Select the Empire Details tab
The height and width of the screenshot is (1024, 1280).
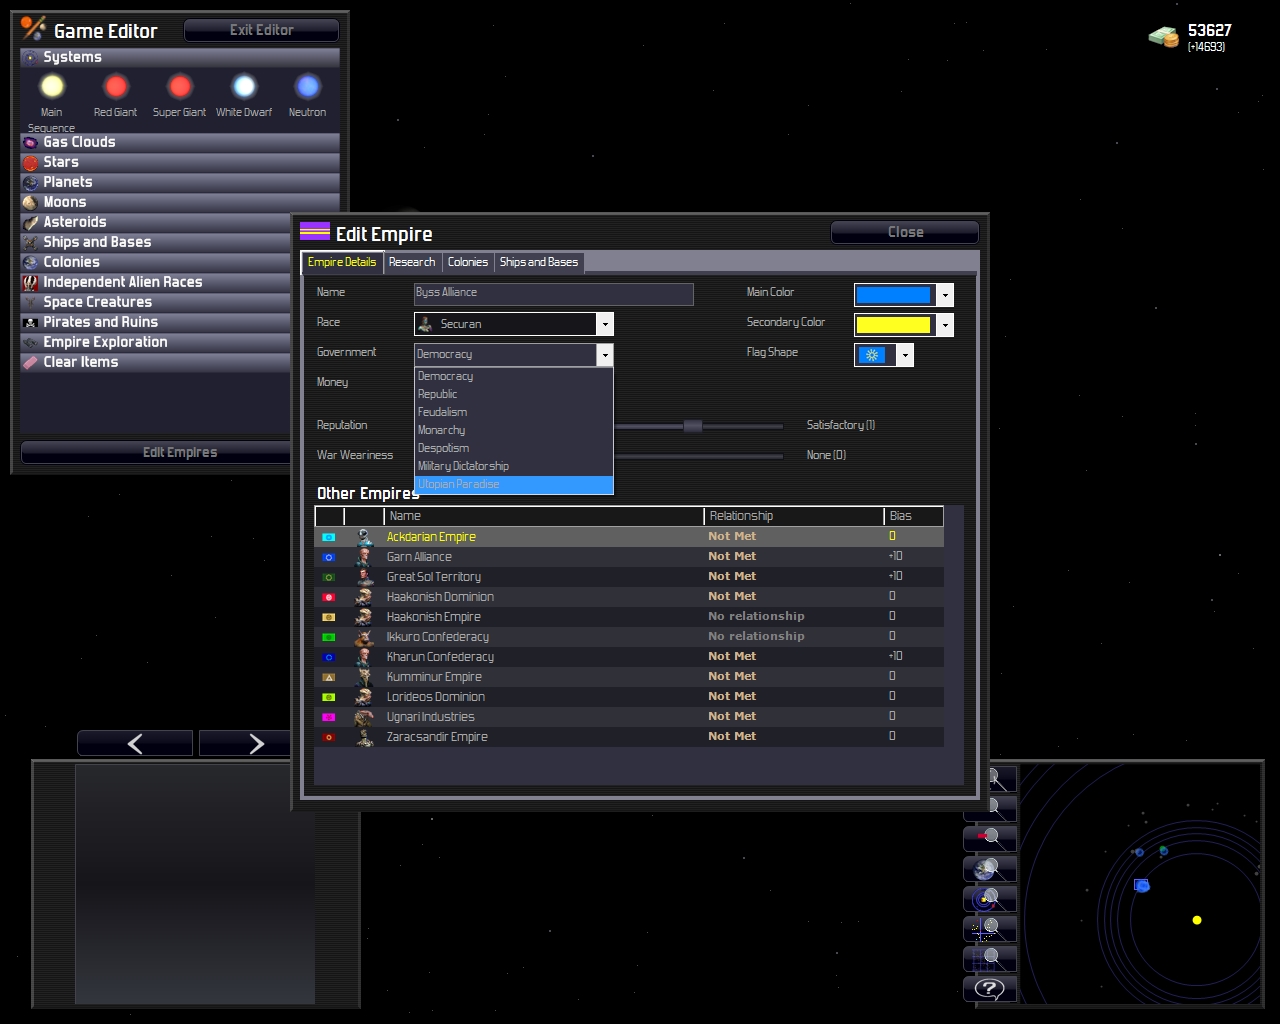342,262
